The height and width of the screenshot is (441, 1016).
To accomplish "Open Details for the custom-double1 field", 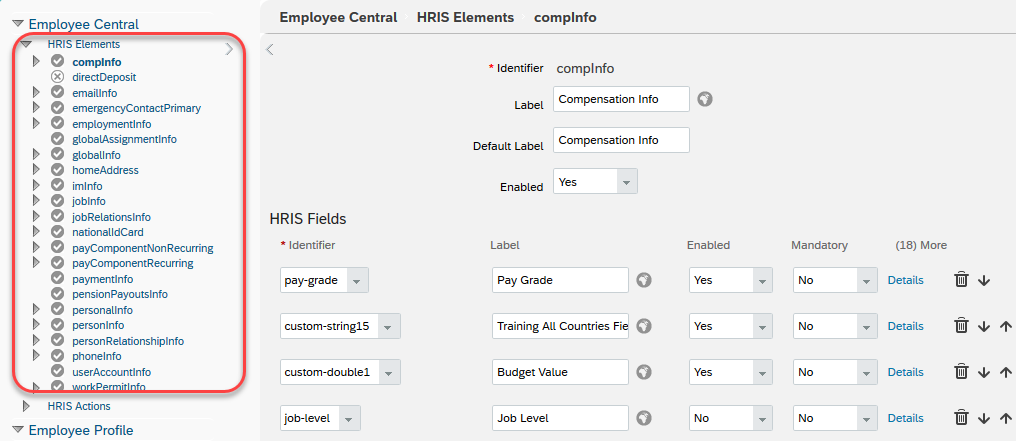I will 905,372.
